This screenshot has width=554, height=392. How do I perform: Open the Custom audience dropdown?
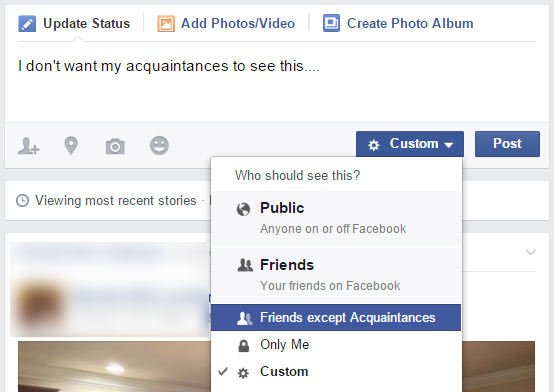tap(410, 144)
